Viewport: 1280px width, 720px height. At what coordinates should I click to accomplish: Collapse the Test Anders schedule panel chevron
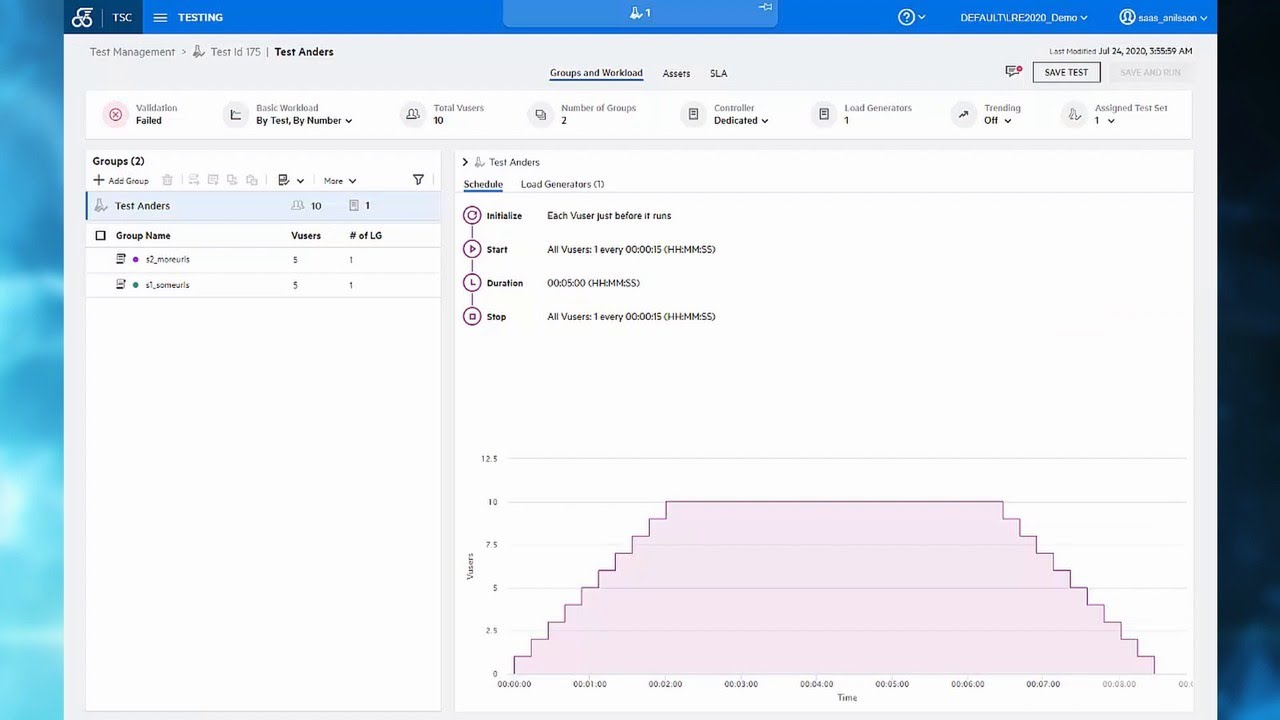point(465,162)
